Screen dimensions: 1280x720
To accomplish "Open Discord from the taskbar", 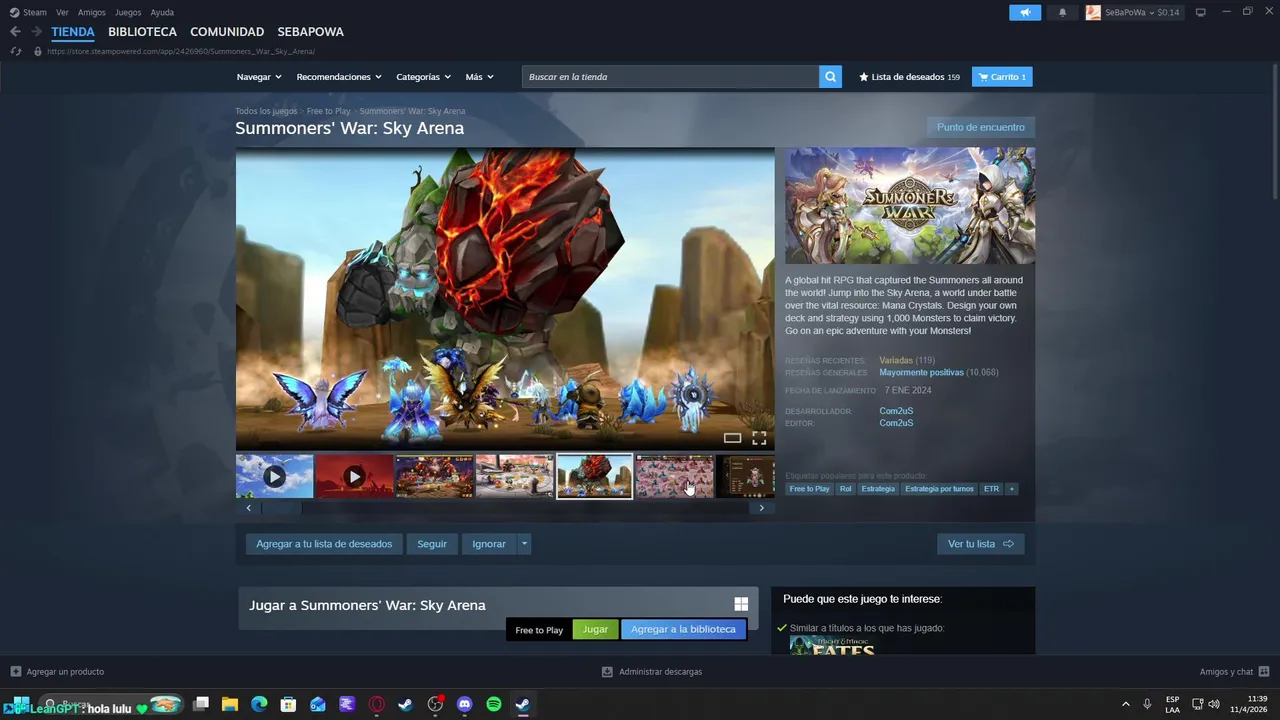I will click(464, 704).
